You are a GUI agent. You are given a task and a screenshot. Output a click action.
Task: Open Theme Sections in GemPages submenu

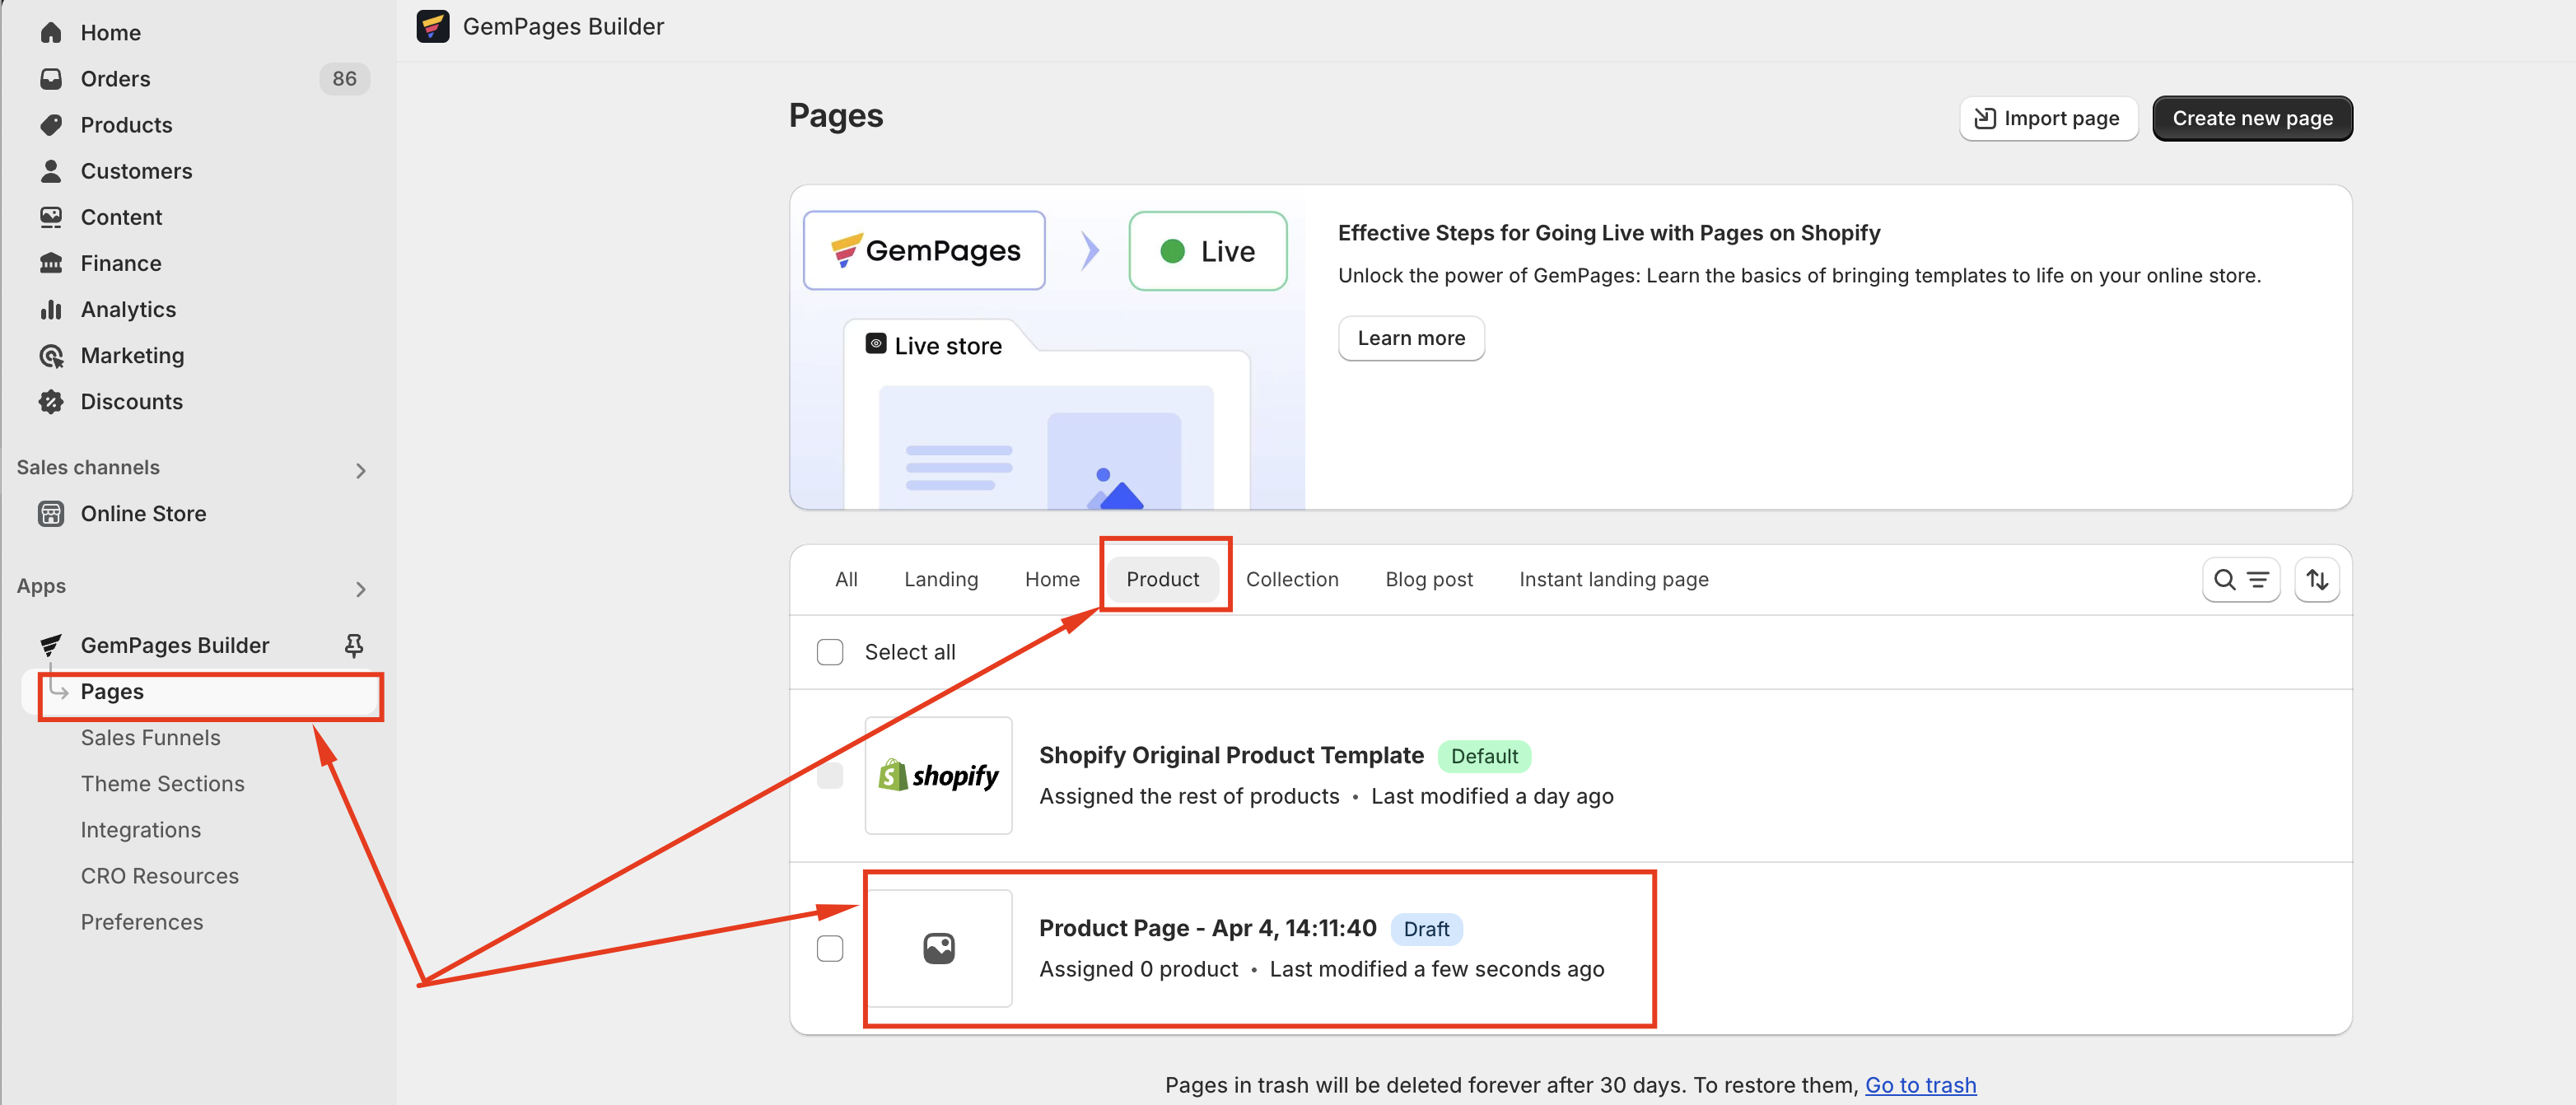coord(162,783)
